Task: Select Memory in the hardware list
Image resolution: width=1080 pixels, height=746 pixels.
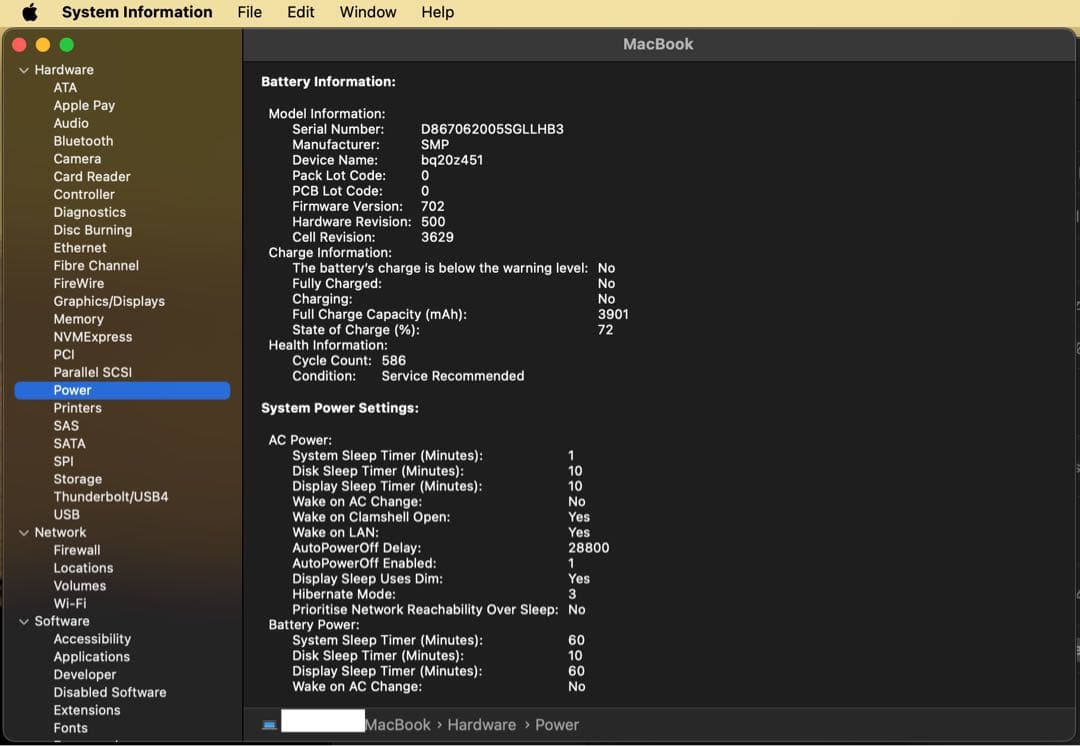Action: tap(78, 319)
